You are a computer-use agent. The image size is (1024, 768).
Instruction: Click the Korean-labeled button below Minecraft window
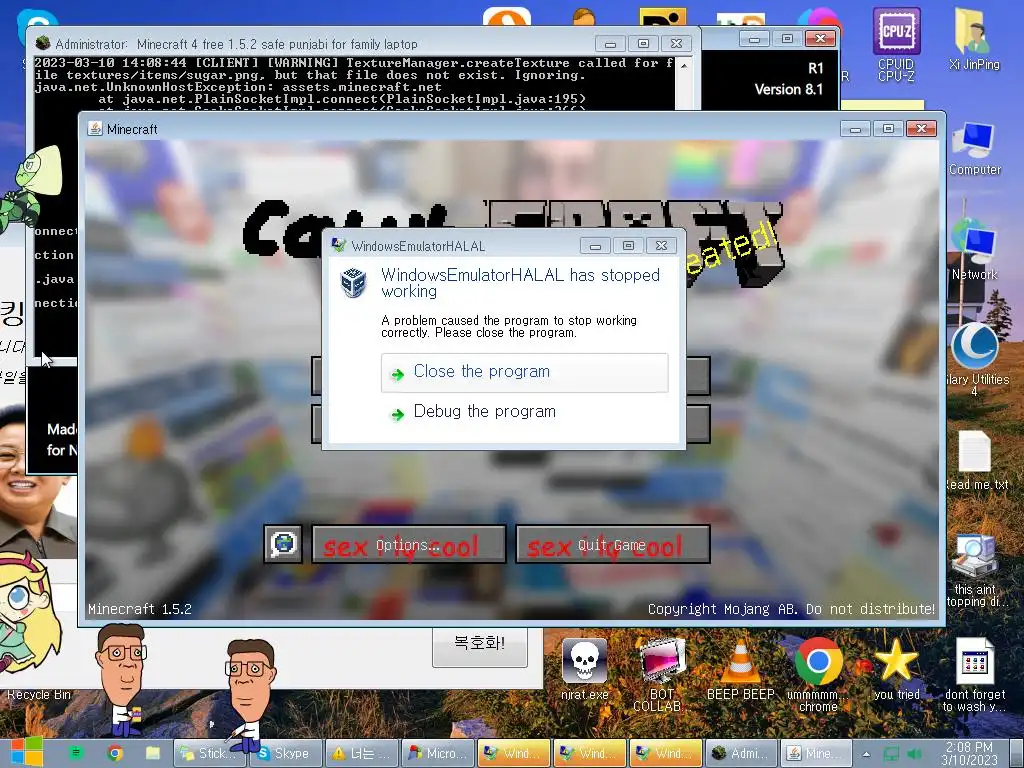coord(479,645)
